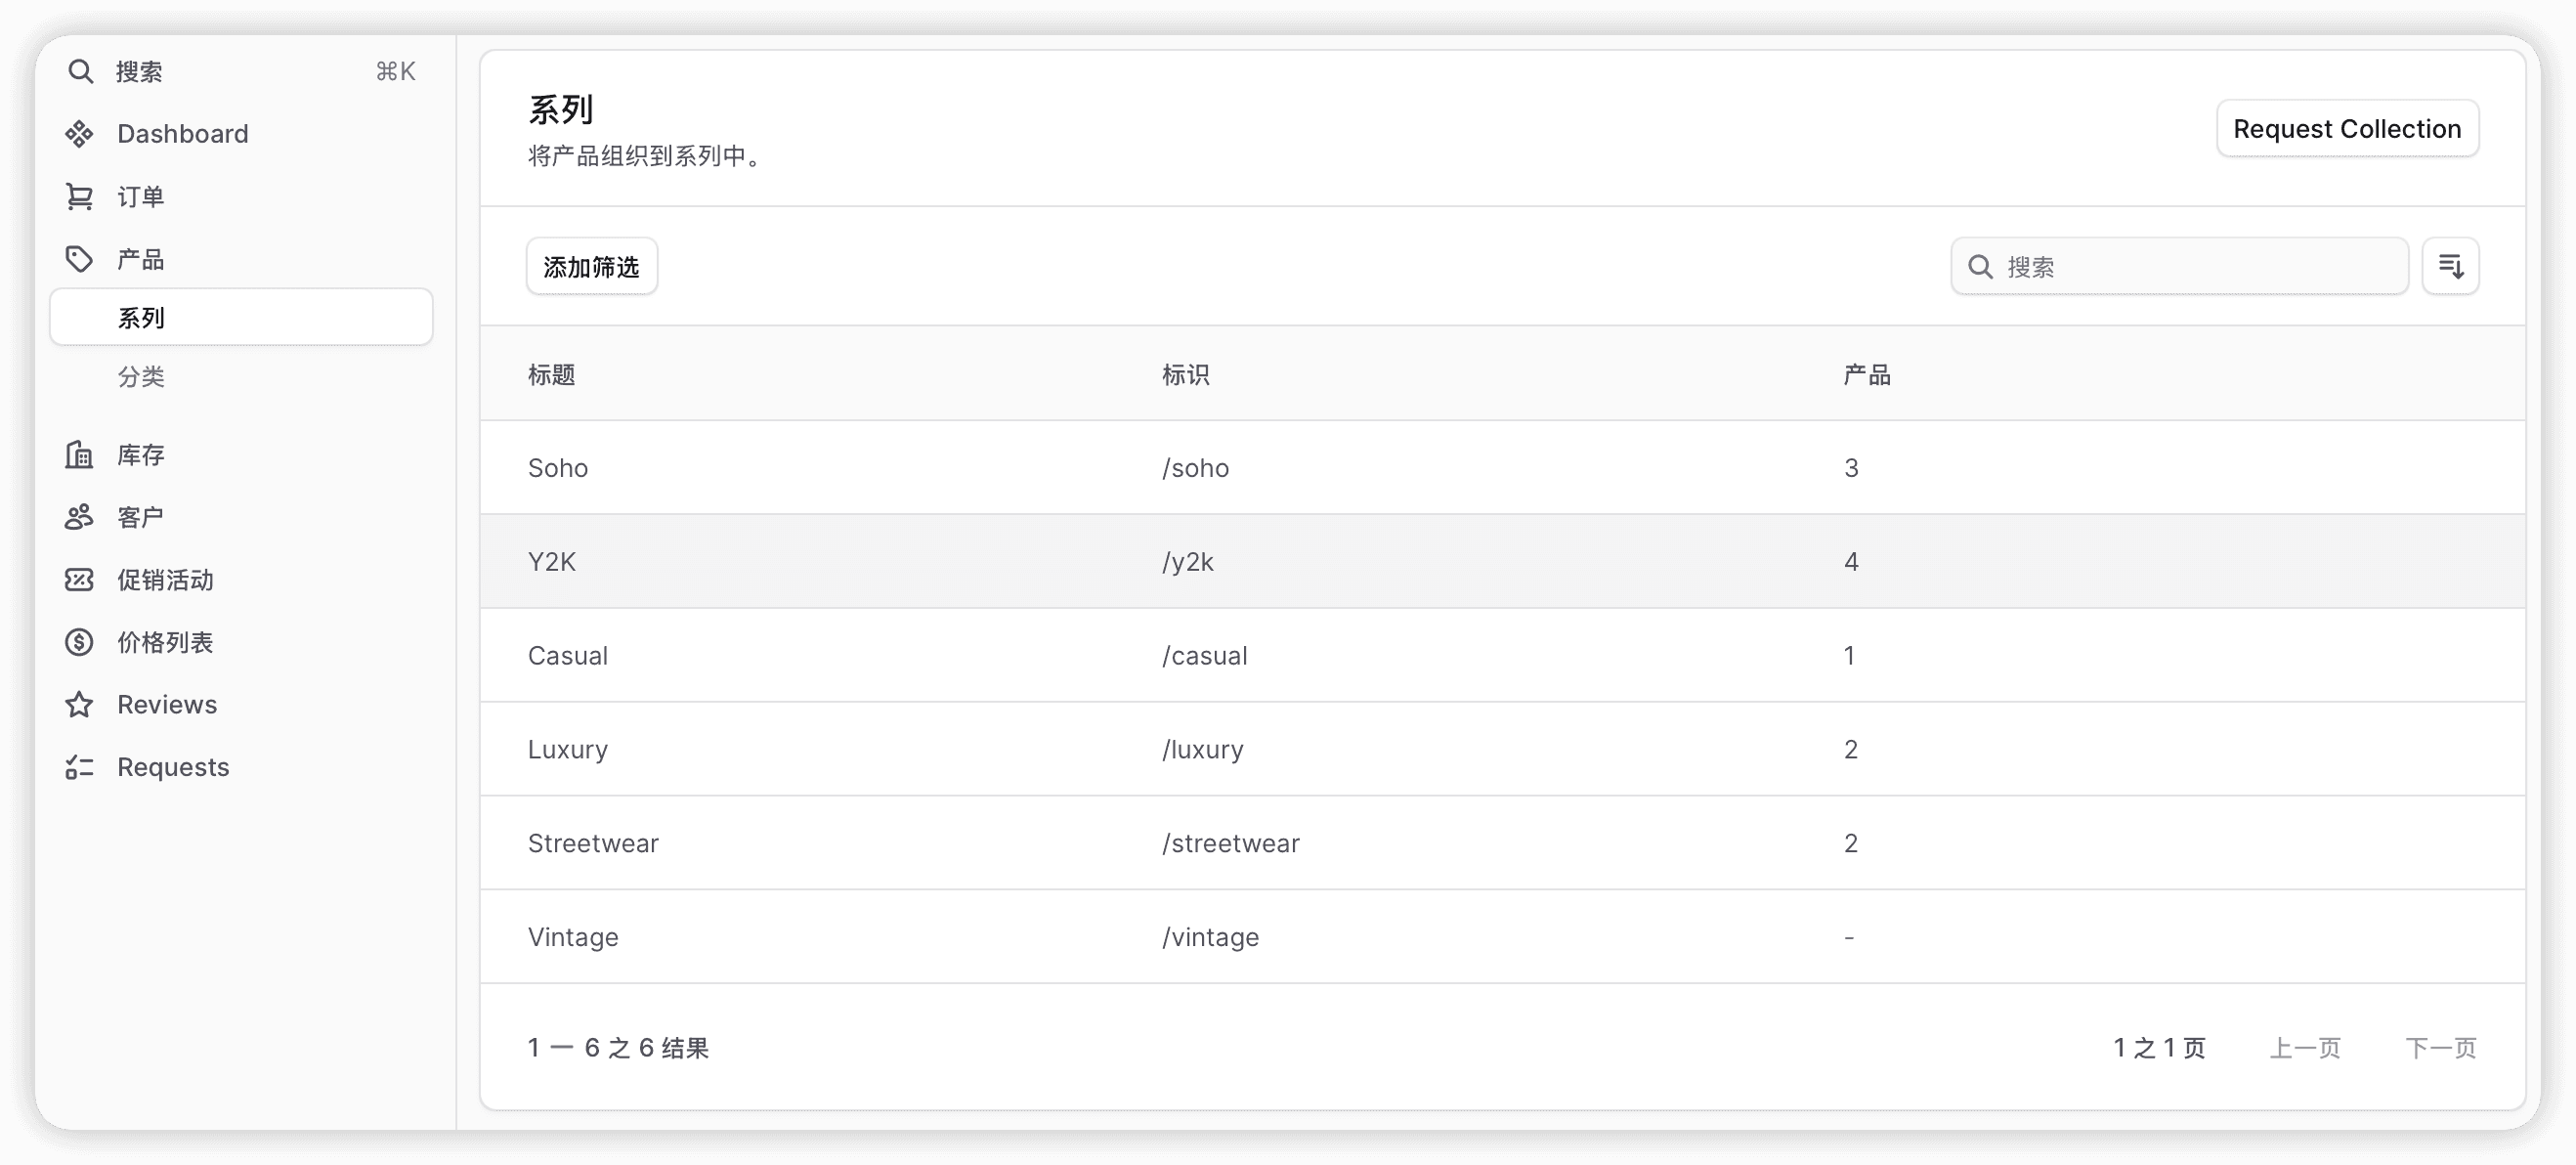The image size is (2576, 1165).
Task: Click the 下一页 pagination button
Action: tap(2440, 1048)
